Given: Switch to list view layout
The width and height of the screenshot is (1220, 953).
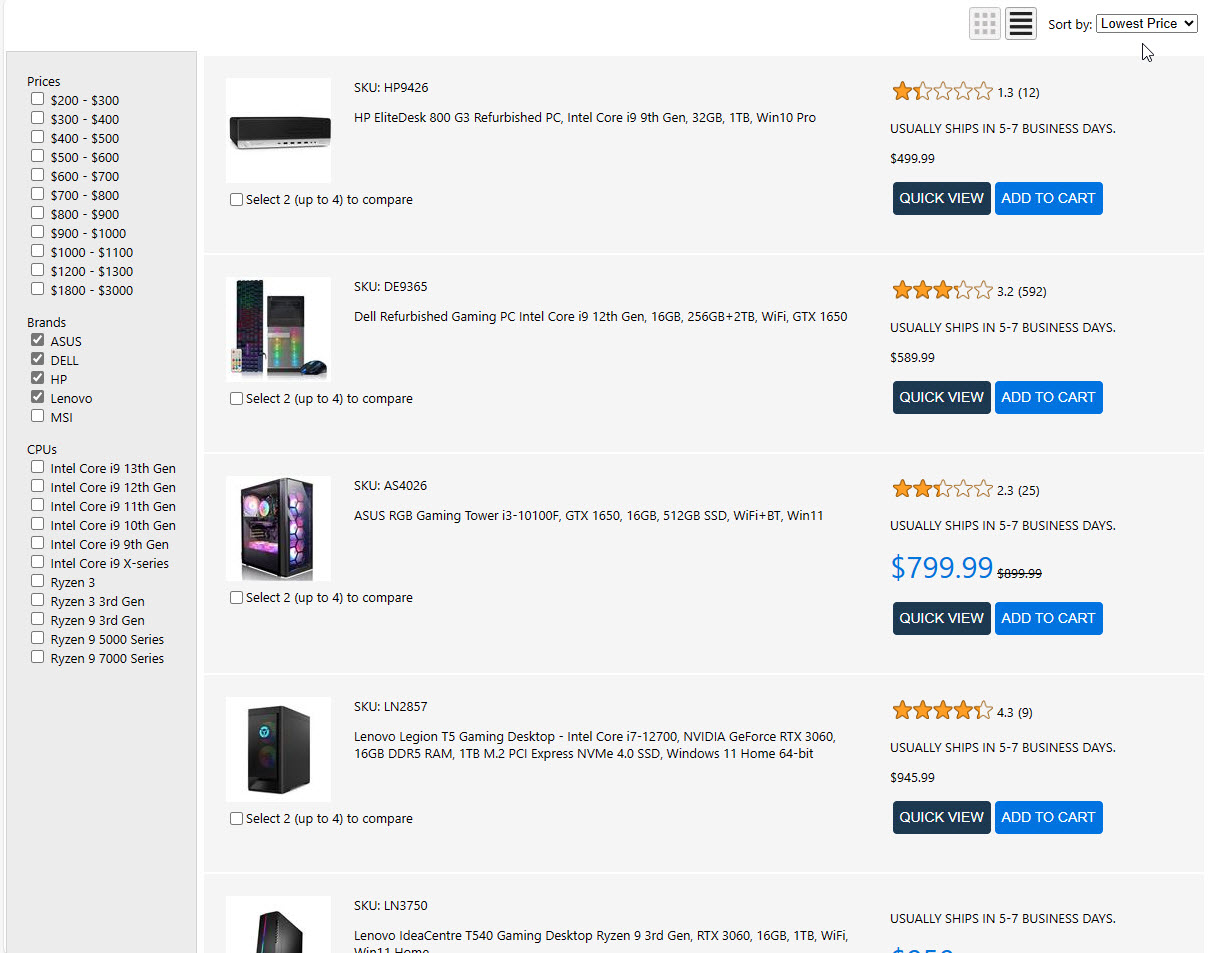Looking at the screenshot, I should 1020,24.
